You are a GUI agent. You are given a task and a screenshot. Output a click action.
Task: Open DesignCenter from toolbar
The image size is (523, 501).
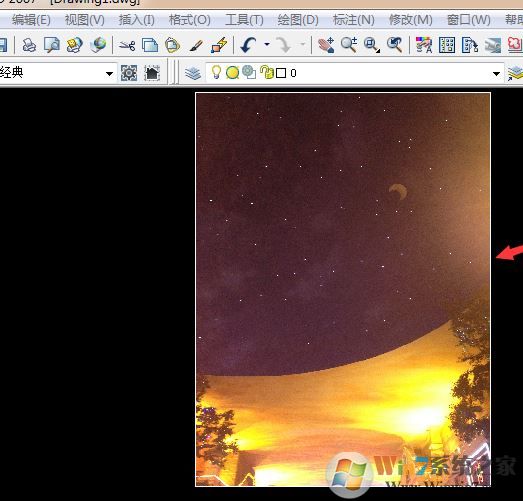pos(447,45)
